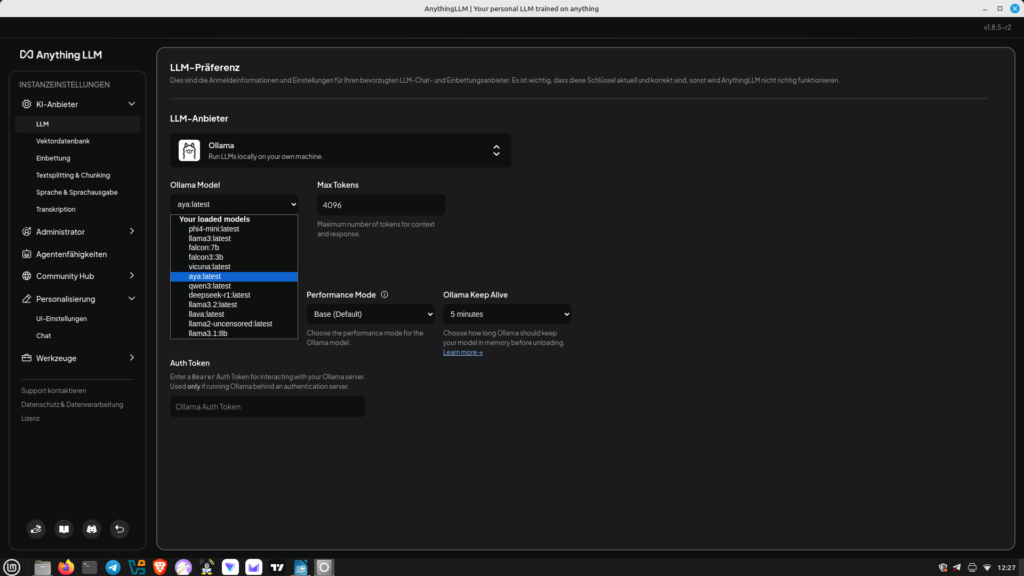Viewport: 1024px width, 576px height.
Task: Click the gear app icon in the taskbar
Action: [325, 568]
